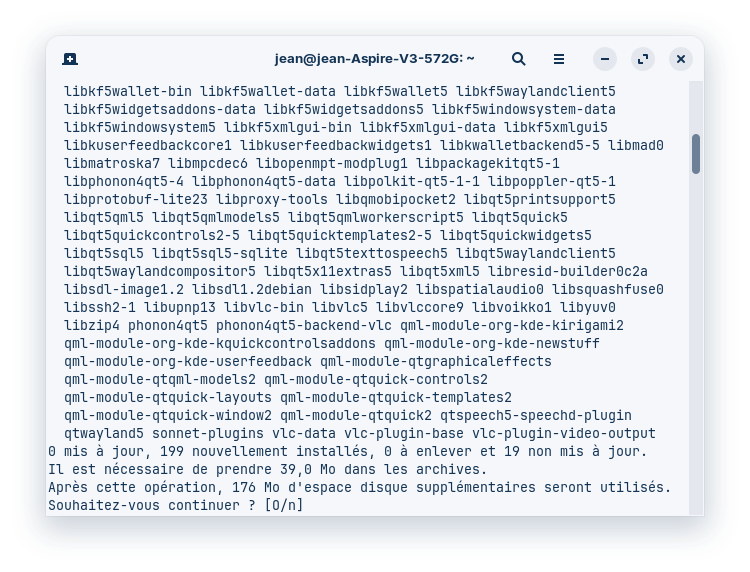Minimize the terminal window

[x=606, y=59]
